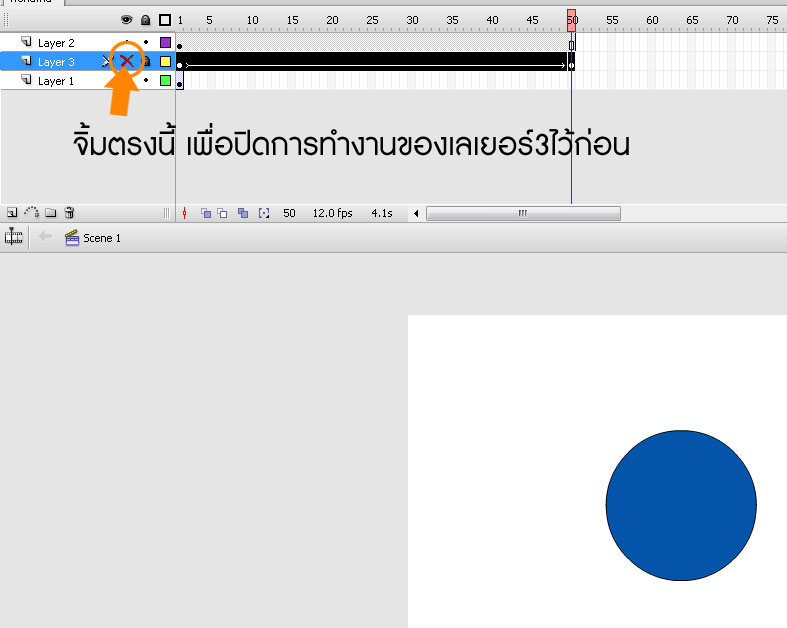This screenshot has height=628, width=787.
Task: Click the Show All Layers as Outlines square
Action: (x=165, y=20)
